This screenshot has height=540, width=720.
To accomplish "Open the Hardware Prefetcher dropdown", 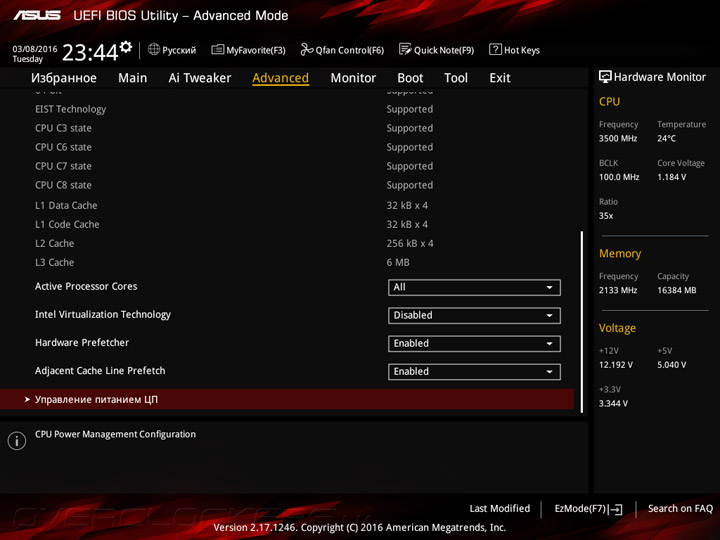I will [474, 343].
